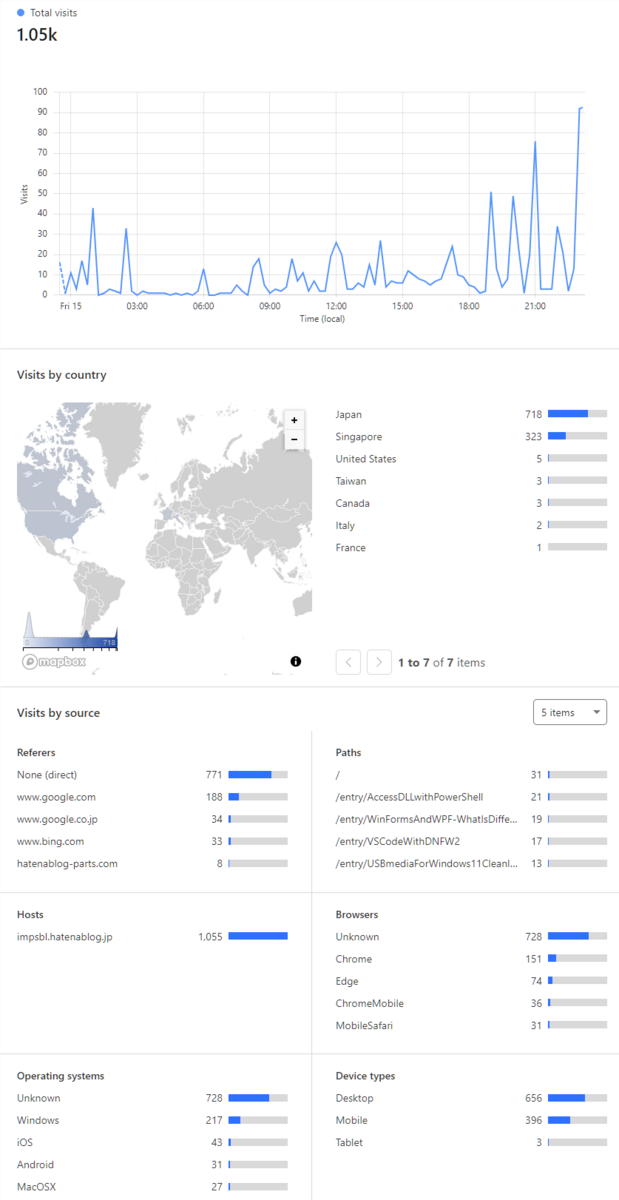Click the Visits by country heading
The height and width of the screenshot is (1200, 619).
62,375
